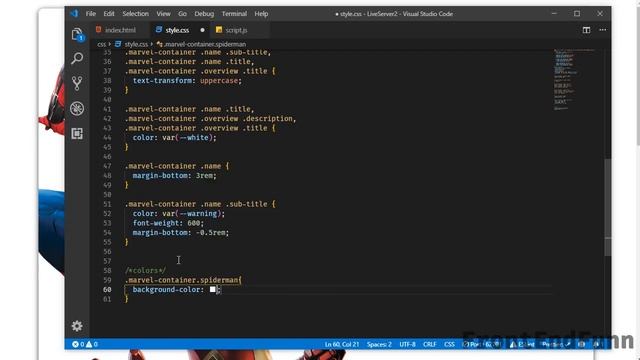
Task: Click the JS file icon on script.js tab
Action: (x=219, y=30)
